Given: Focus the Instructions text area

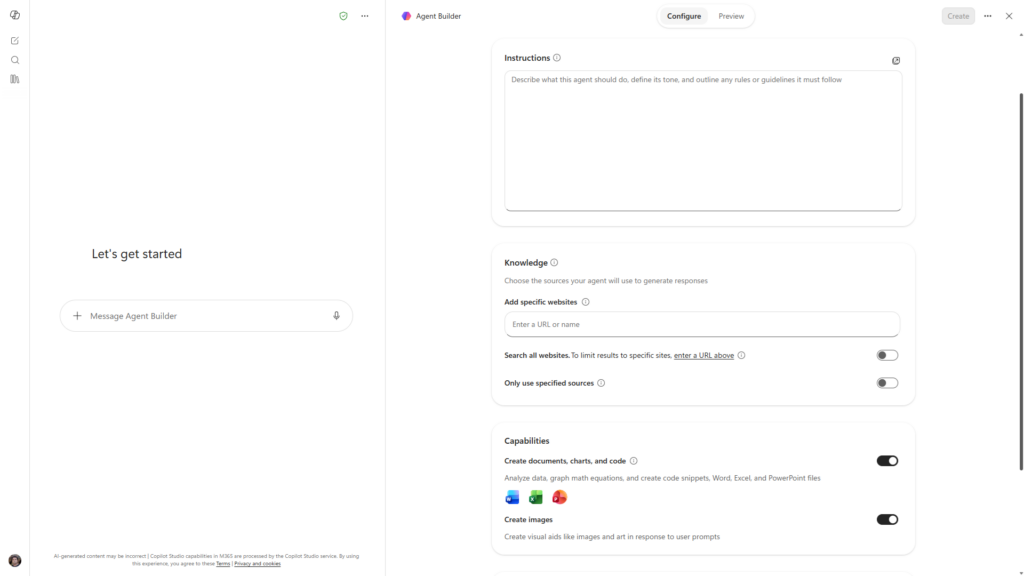Looking at the screenshot, I should pyautogui.click(x=703, y=141).
